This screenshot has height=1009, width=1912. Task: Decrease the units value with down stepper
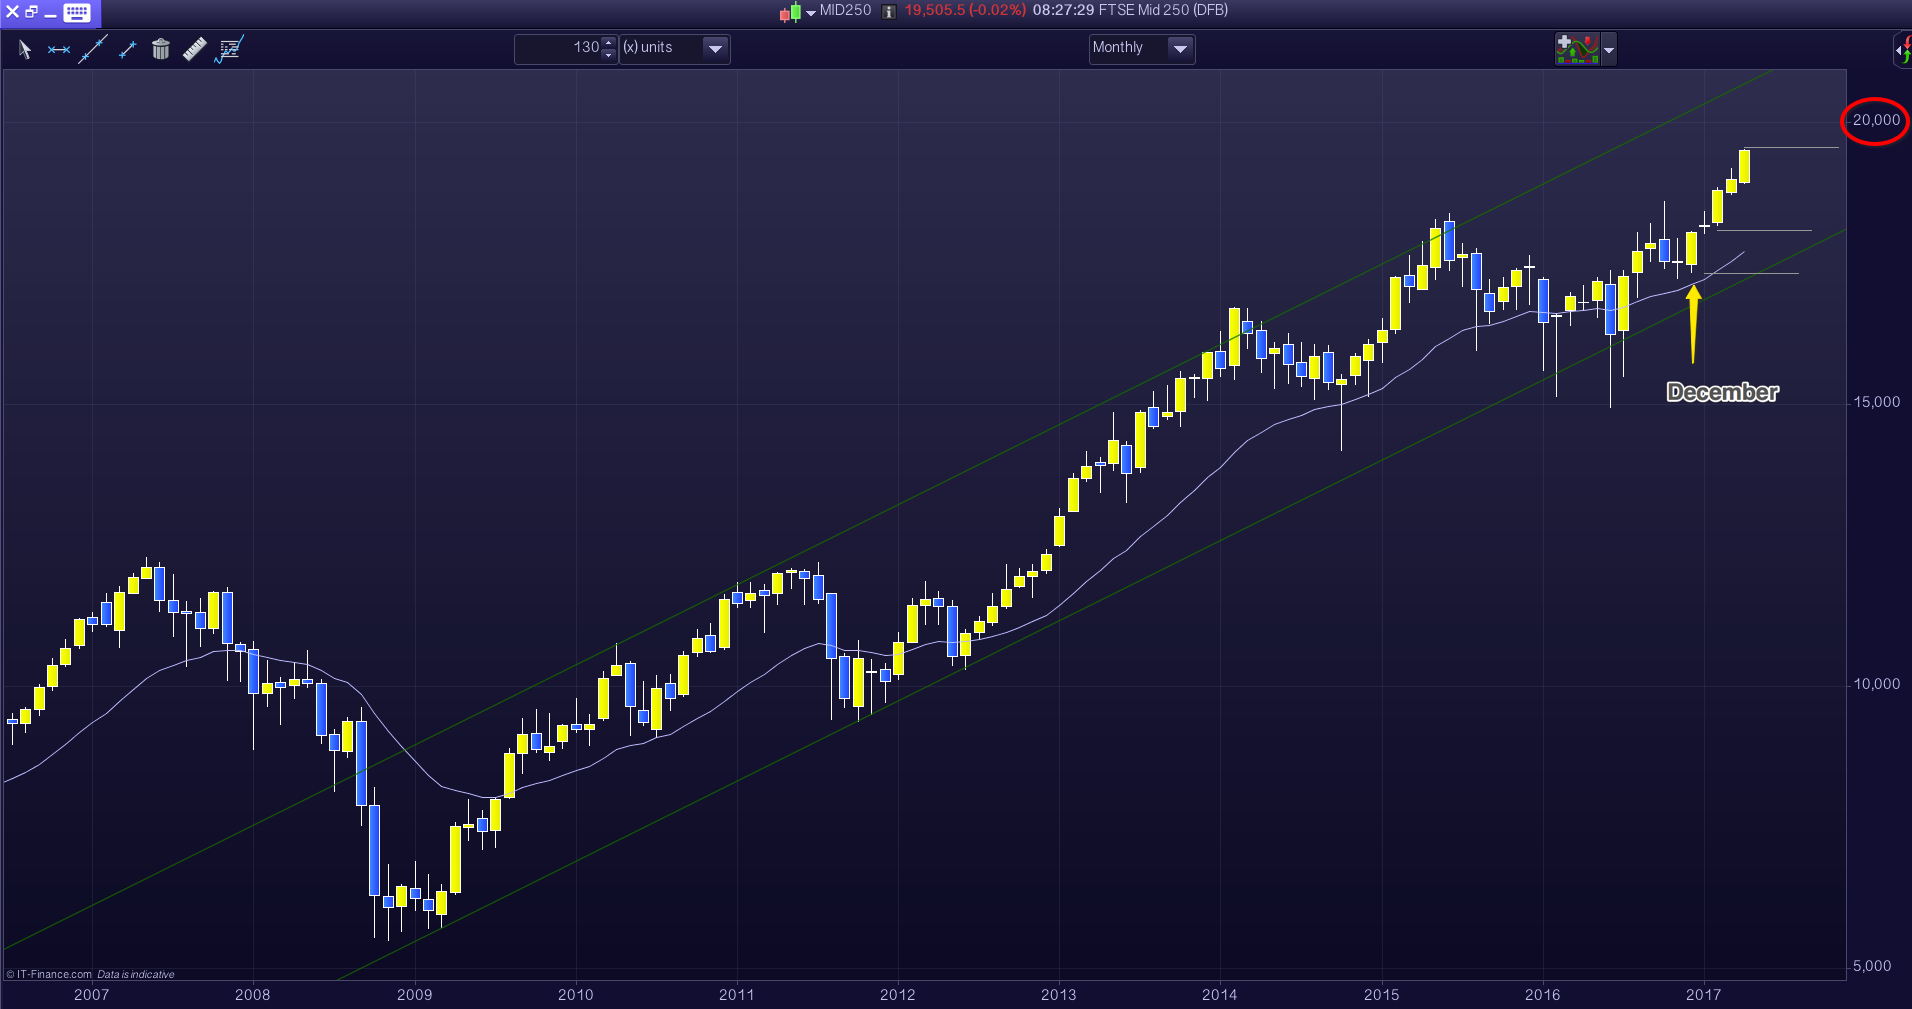pos(609,55)
